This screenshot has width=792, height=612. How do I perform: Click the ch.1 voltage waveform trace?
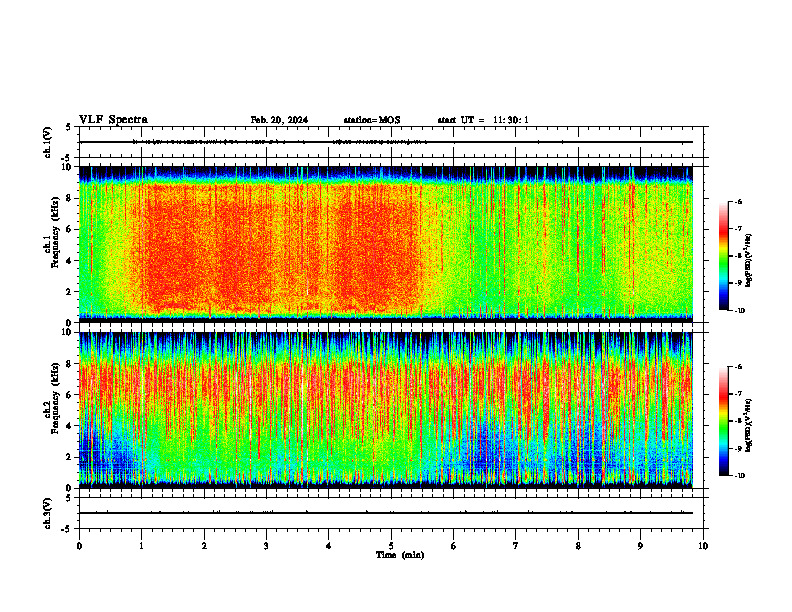(x=386, y=142)
